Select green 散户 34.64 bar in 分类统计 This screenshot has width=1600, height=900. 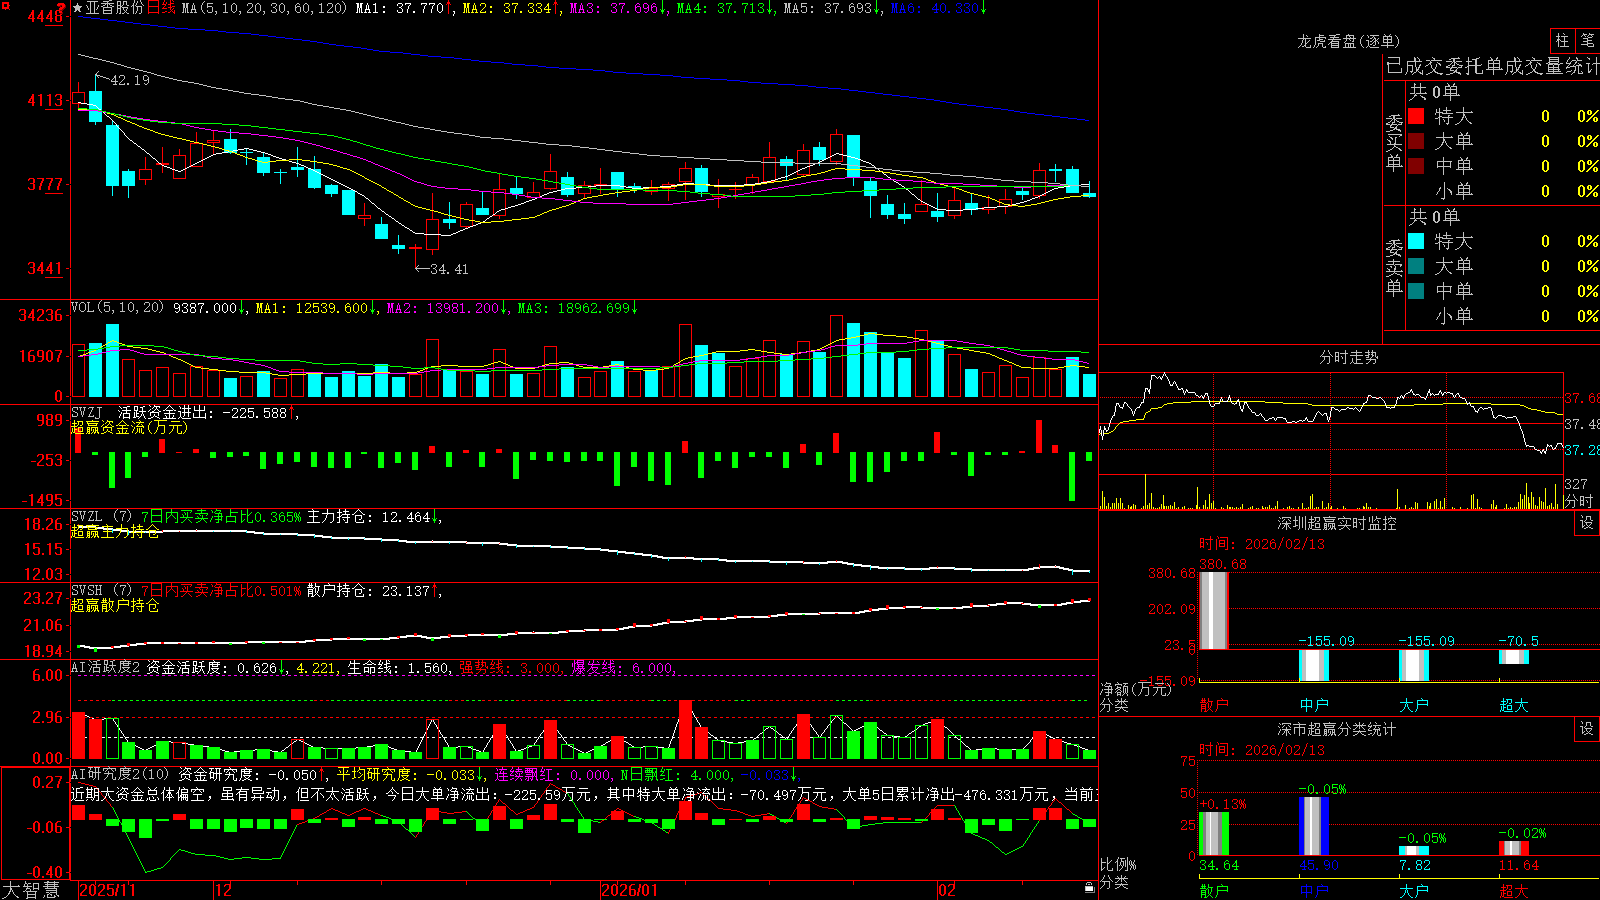point(1214,834)
